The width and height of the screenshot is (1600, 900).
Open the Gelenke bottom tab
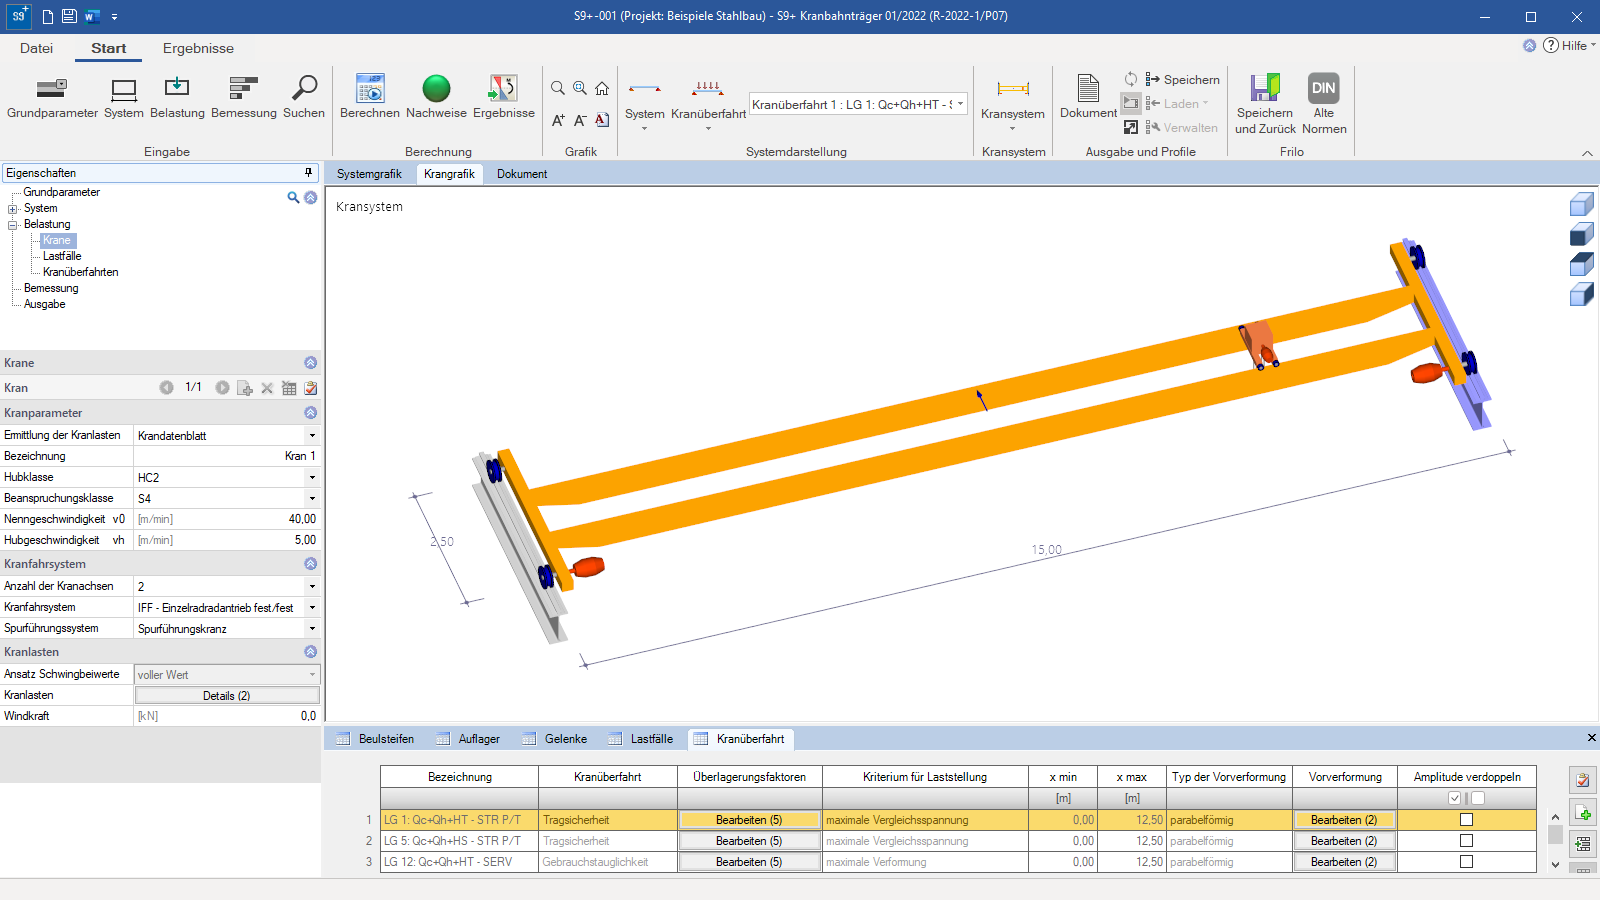[554, 739]
